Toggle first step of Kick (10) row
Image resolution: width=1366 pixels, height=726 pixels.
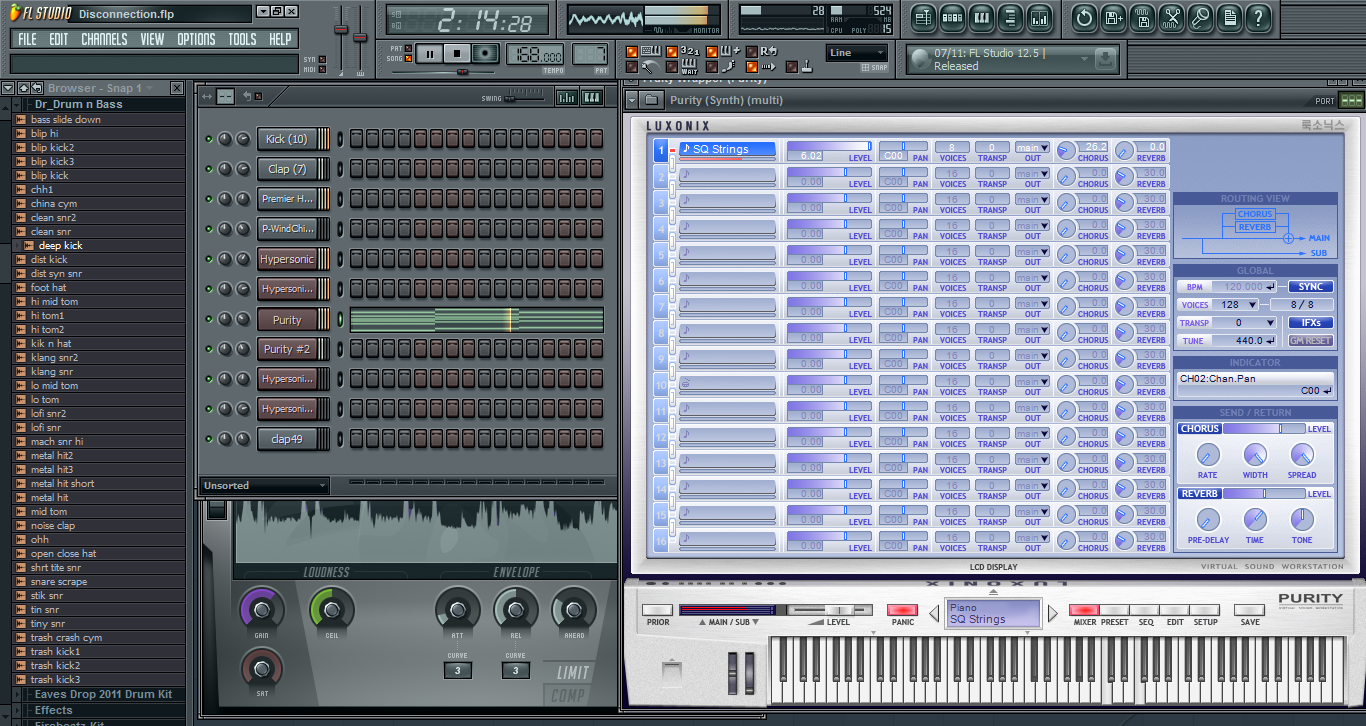(x=357, y=139)
